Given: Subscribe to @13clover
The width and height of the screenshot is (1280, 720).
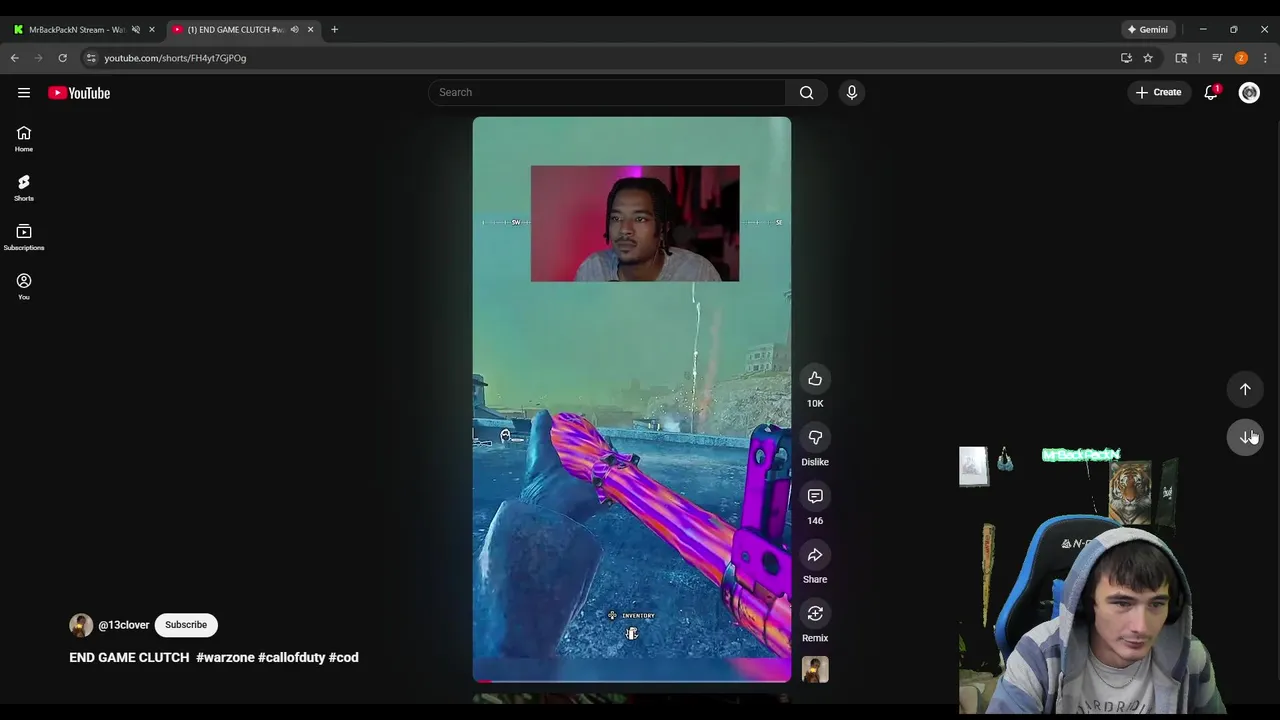Looking at the screenshot, I should click(186, 625).
